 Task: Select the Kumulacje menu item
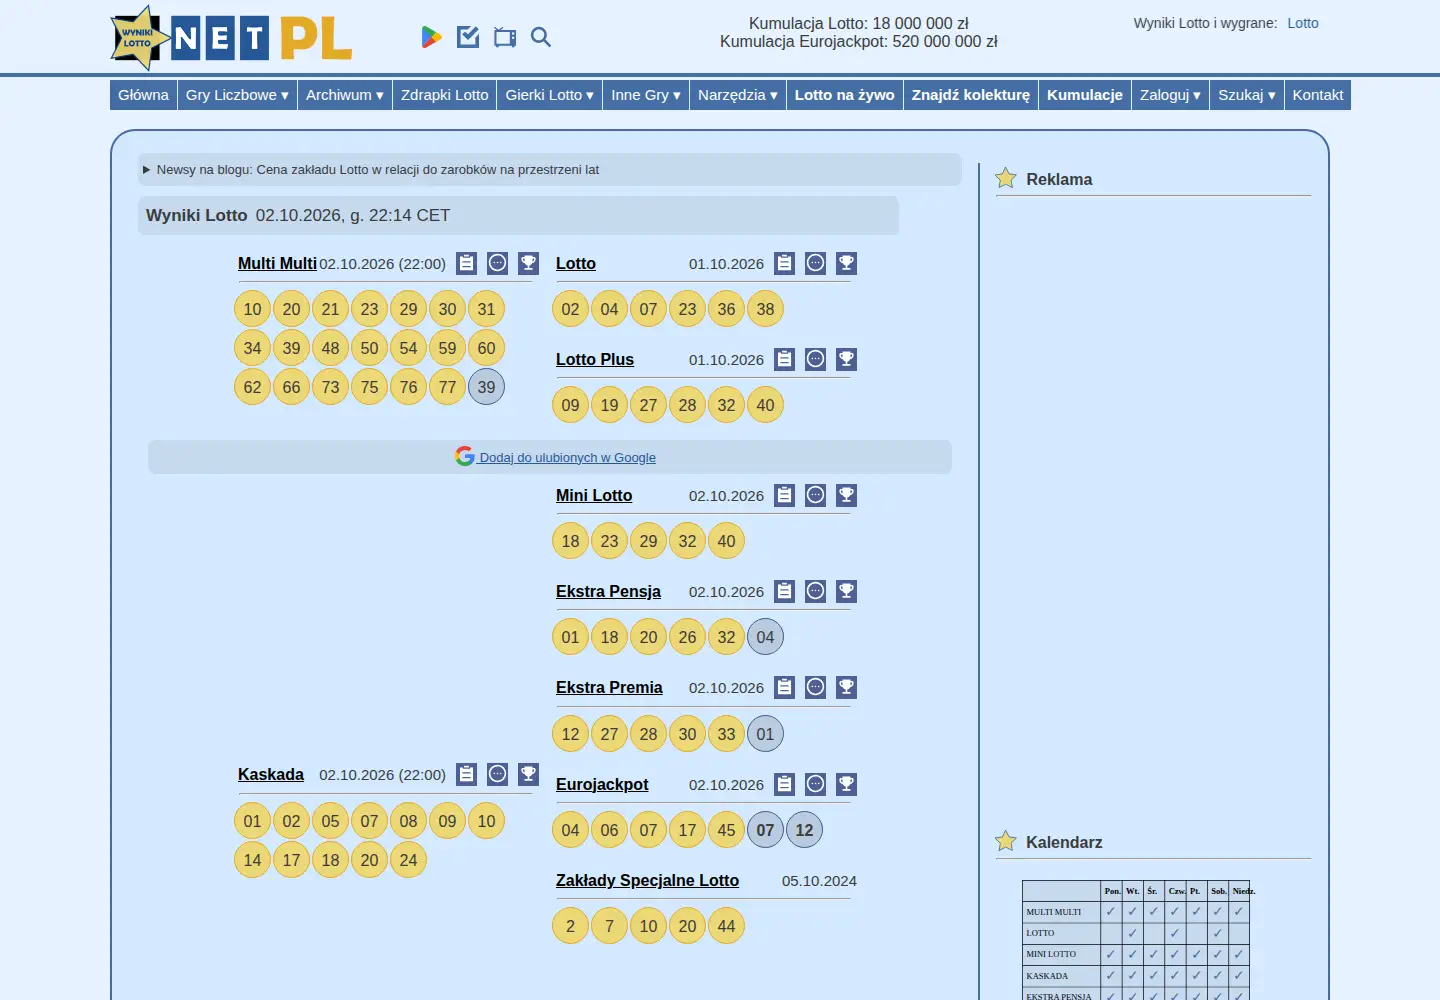point(1085,95)
